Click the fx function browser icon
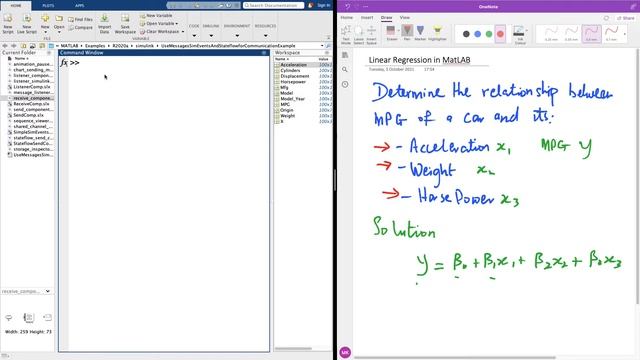This screenshot has height=360, width=640. (64, 63)
